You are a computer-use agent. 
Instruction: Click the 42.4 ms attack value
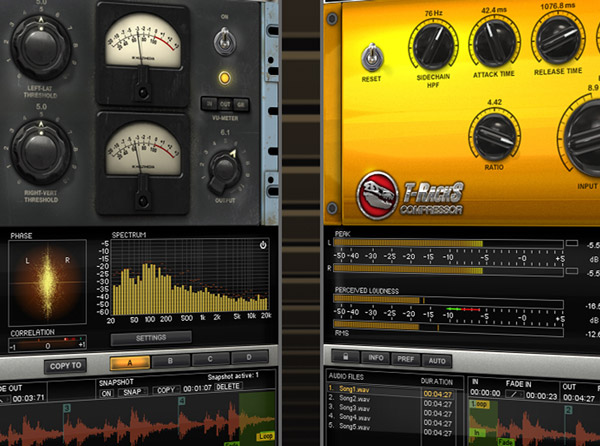coord(493,10)
